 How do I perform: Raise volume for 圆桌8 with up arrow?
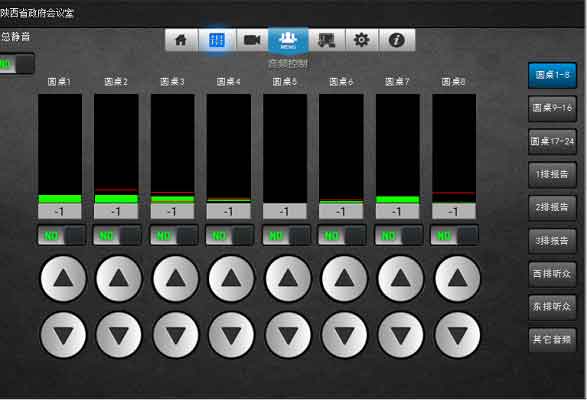(457, 279)
